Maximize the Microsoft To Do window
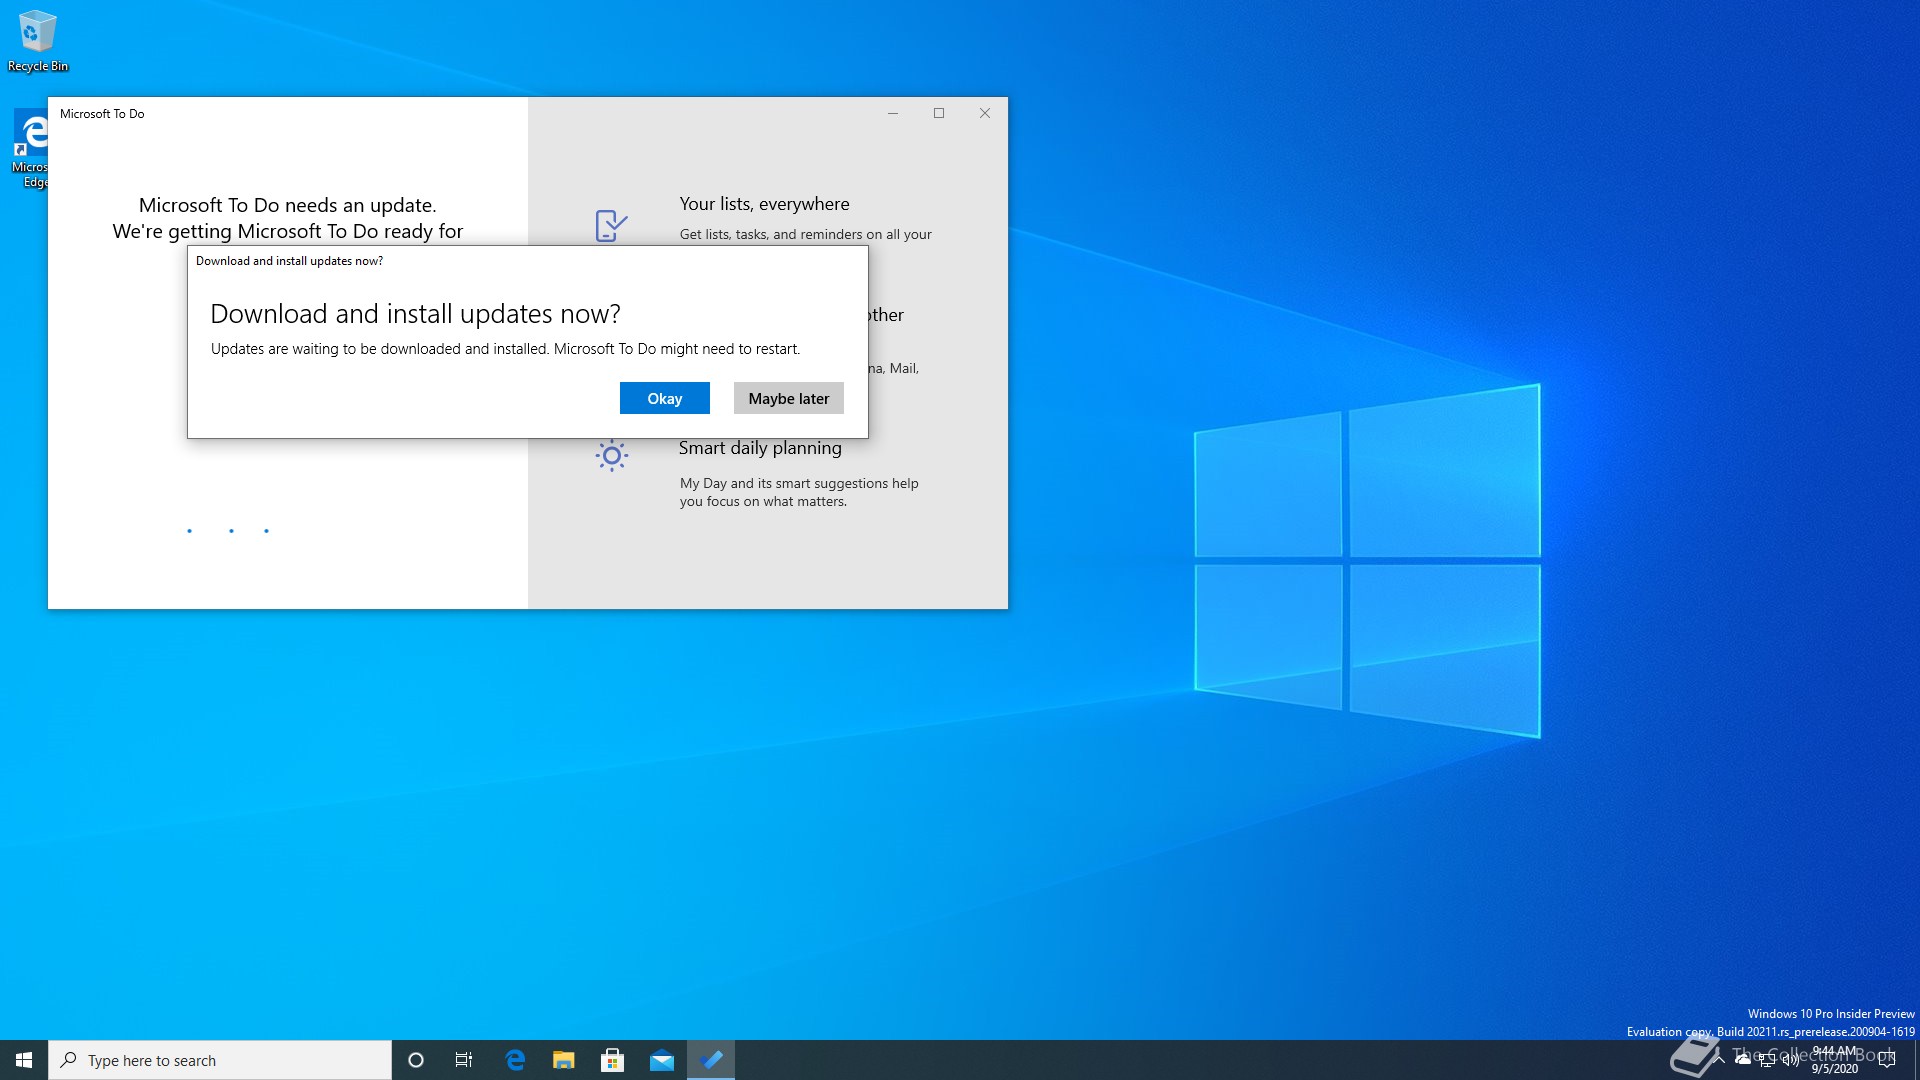 pyautogui.click(x=939, y=113)
